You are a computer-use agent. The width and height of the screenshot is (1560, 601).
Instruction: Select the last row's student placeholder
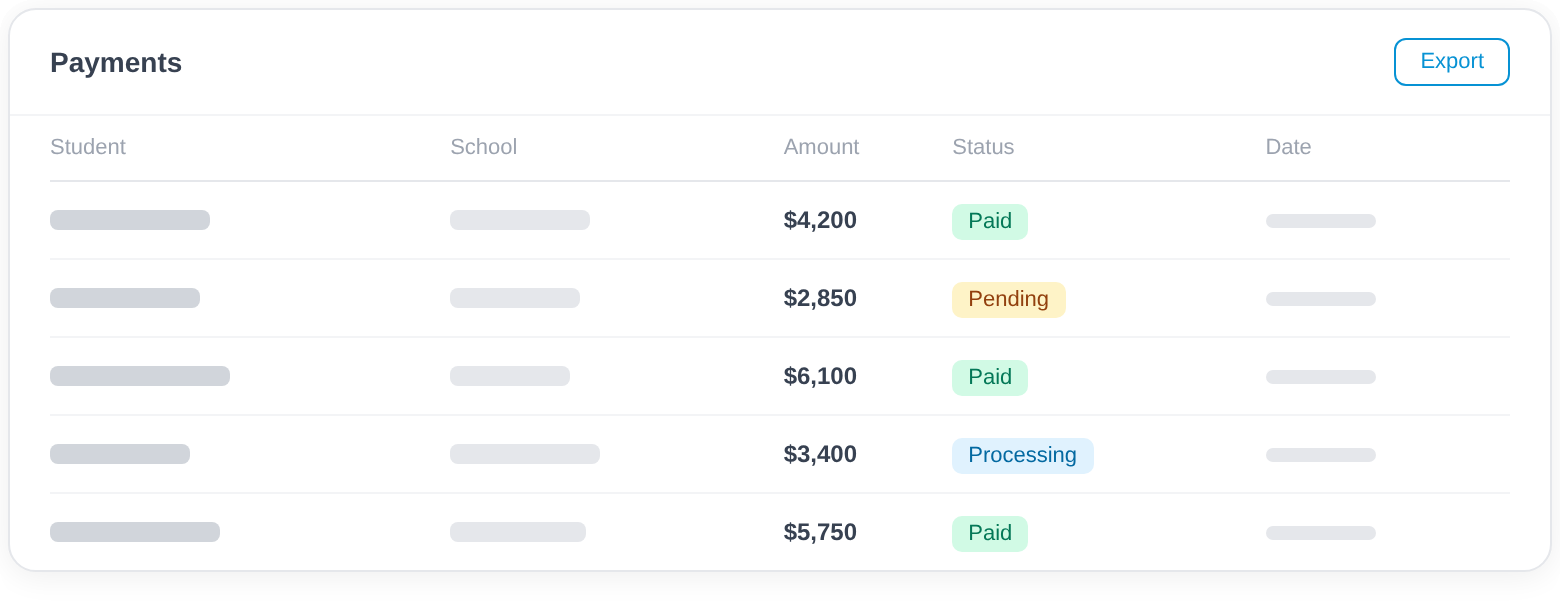pyautogui.click(x=135, y=532)
